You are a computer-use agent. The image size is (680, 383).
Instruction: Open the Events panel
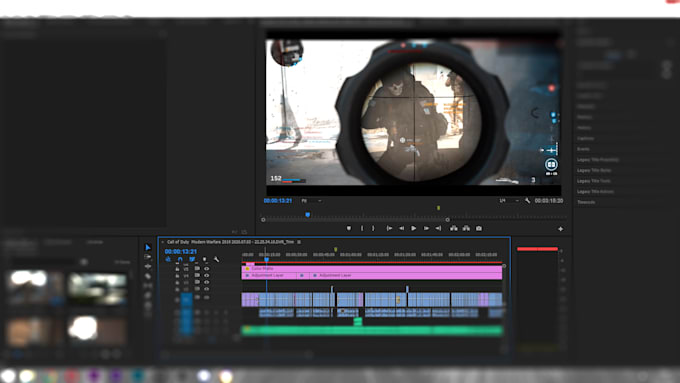[x=583, y=149]
